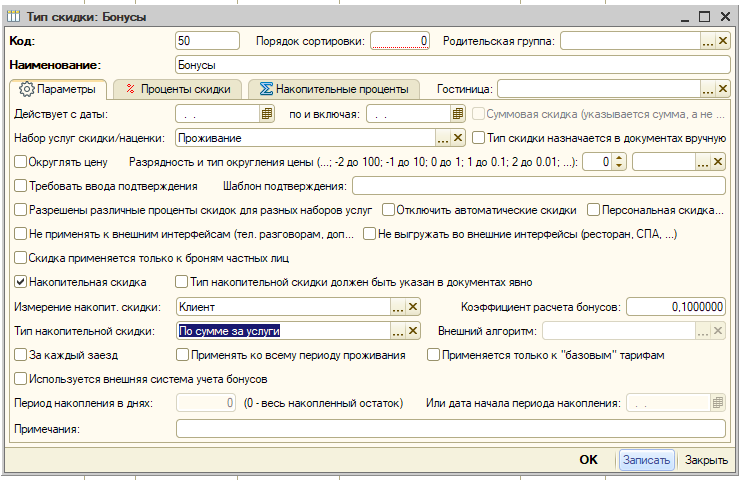Image resolution: width=743 pixels, height=480 pixels.
Task: Toggle Разрешены различные проценты скидок checkbox
Action: pyautogui.click(x=20, y=210)
